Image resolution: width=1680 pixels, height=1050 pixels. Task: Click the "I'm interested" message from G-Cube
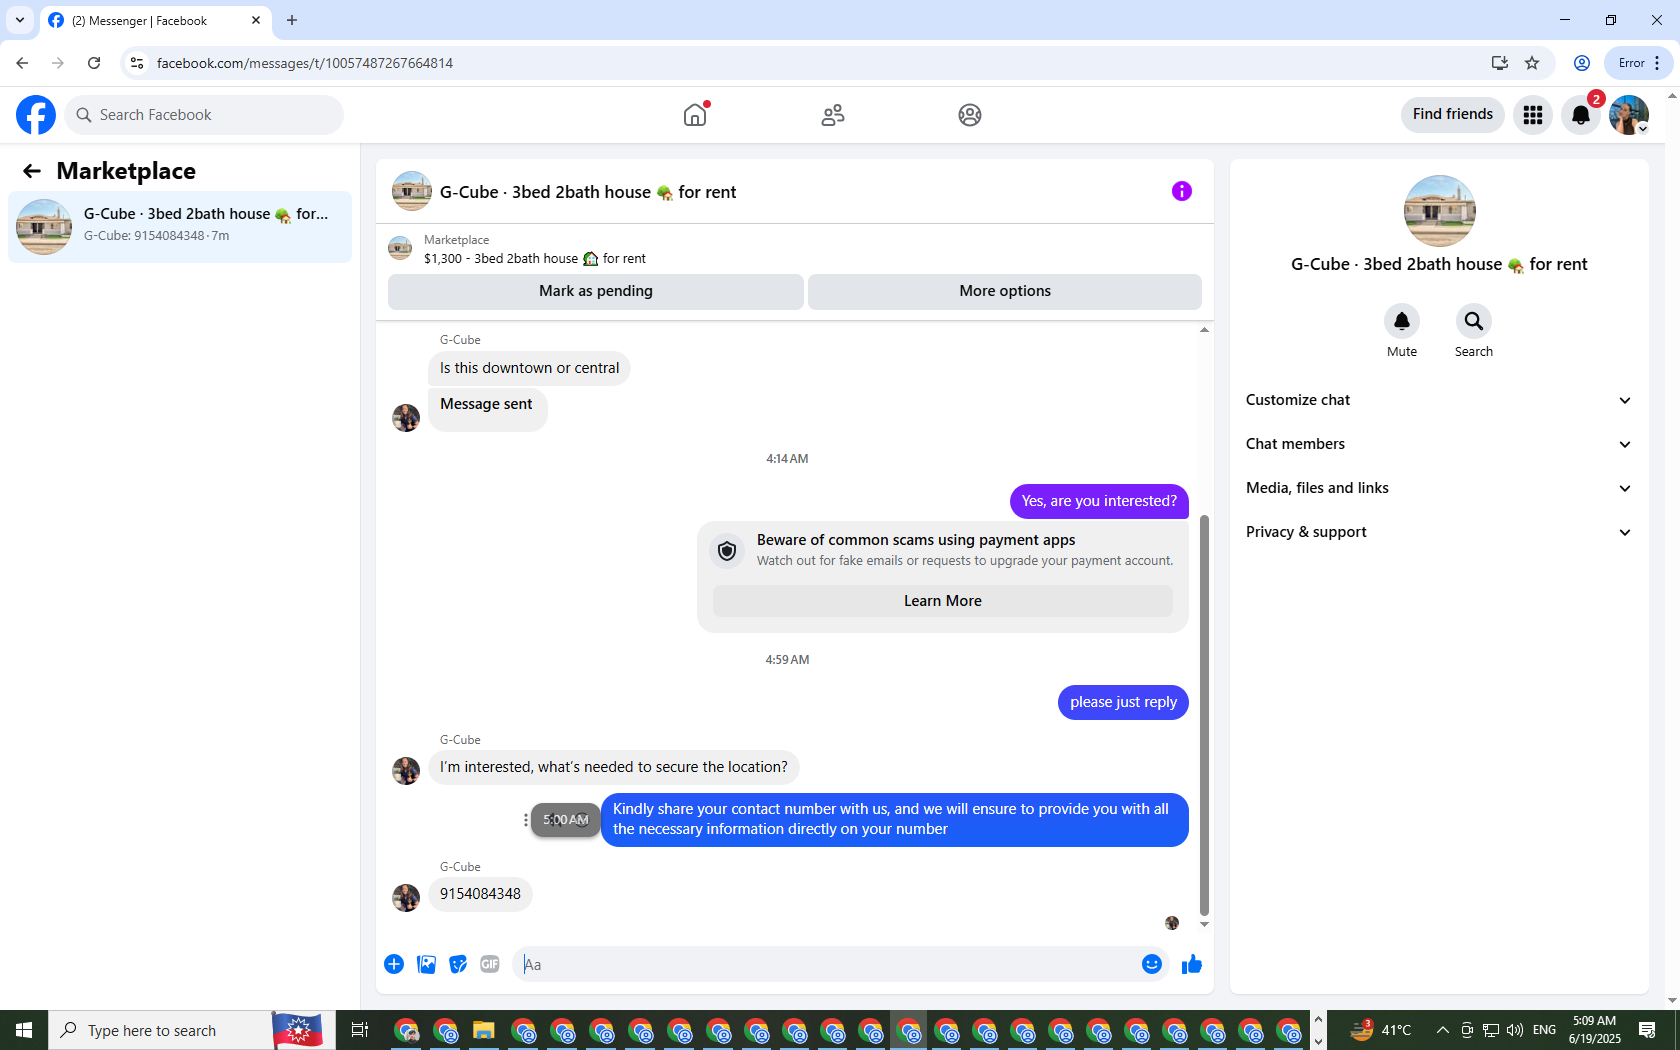pos(614,767)
